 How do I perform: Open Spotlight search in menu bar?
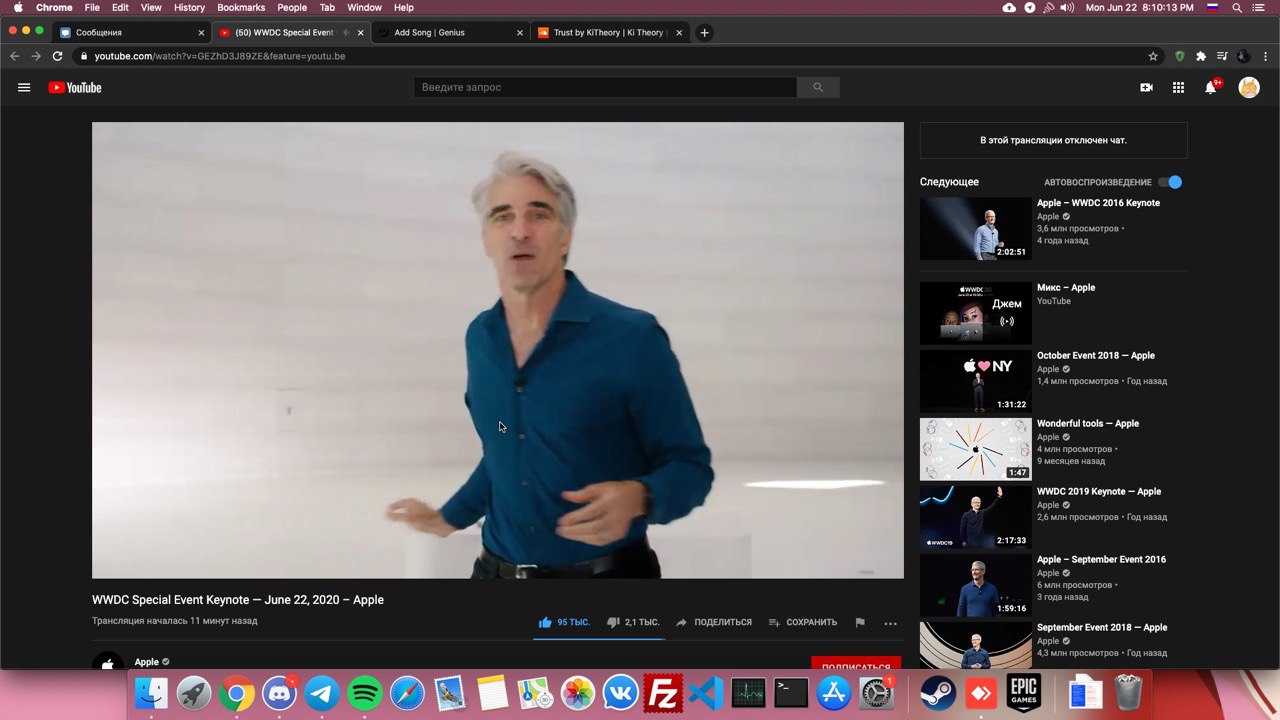coord(1237,7)
